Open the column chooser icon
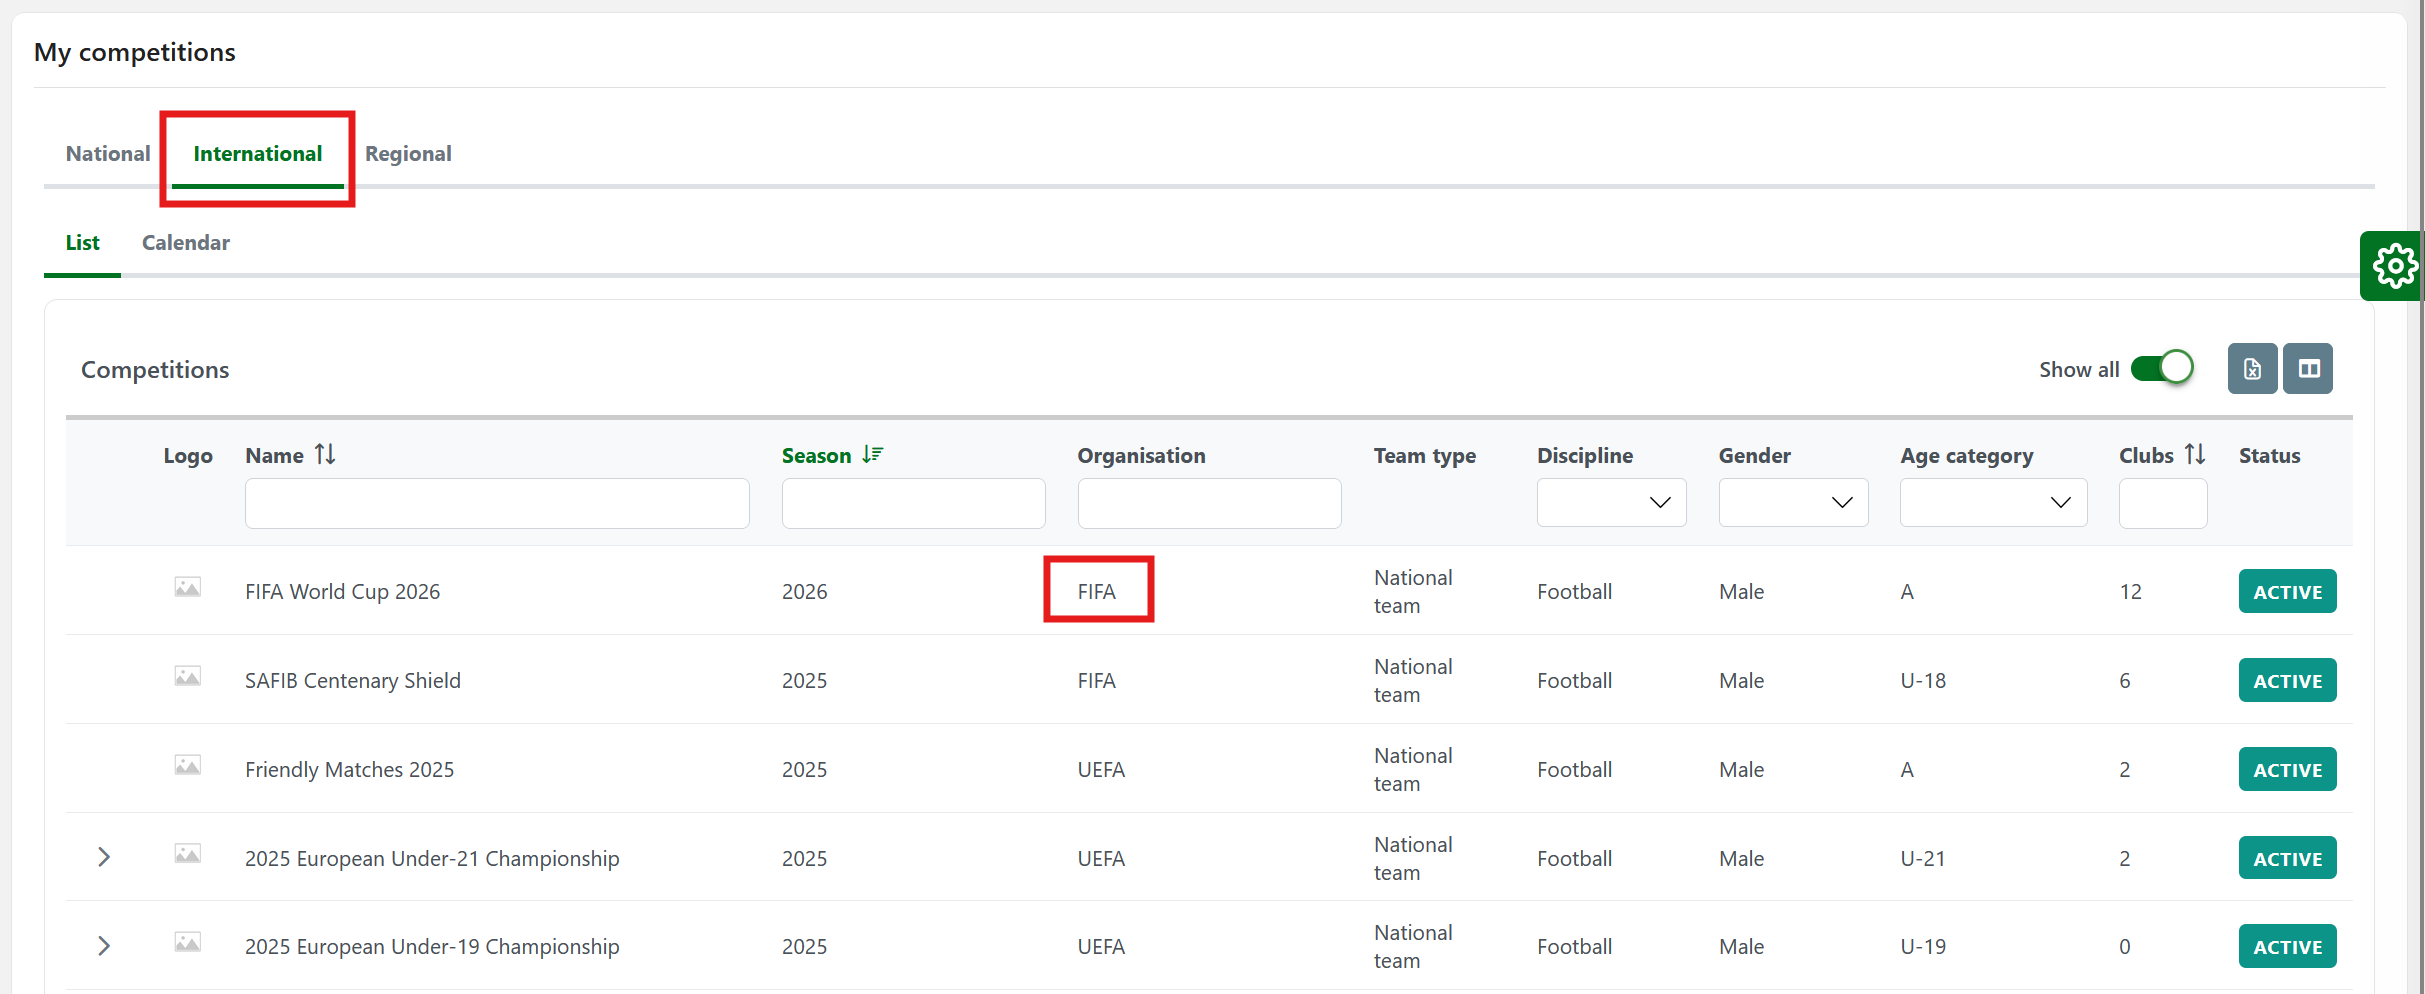Image resolution: width=2425 pixels, height=994 pixels. click(x=2308, y=369)
